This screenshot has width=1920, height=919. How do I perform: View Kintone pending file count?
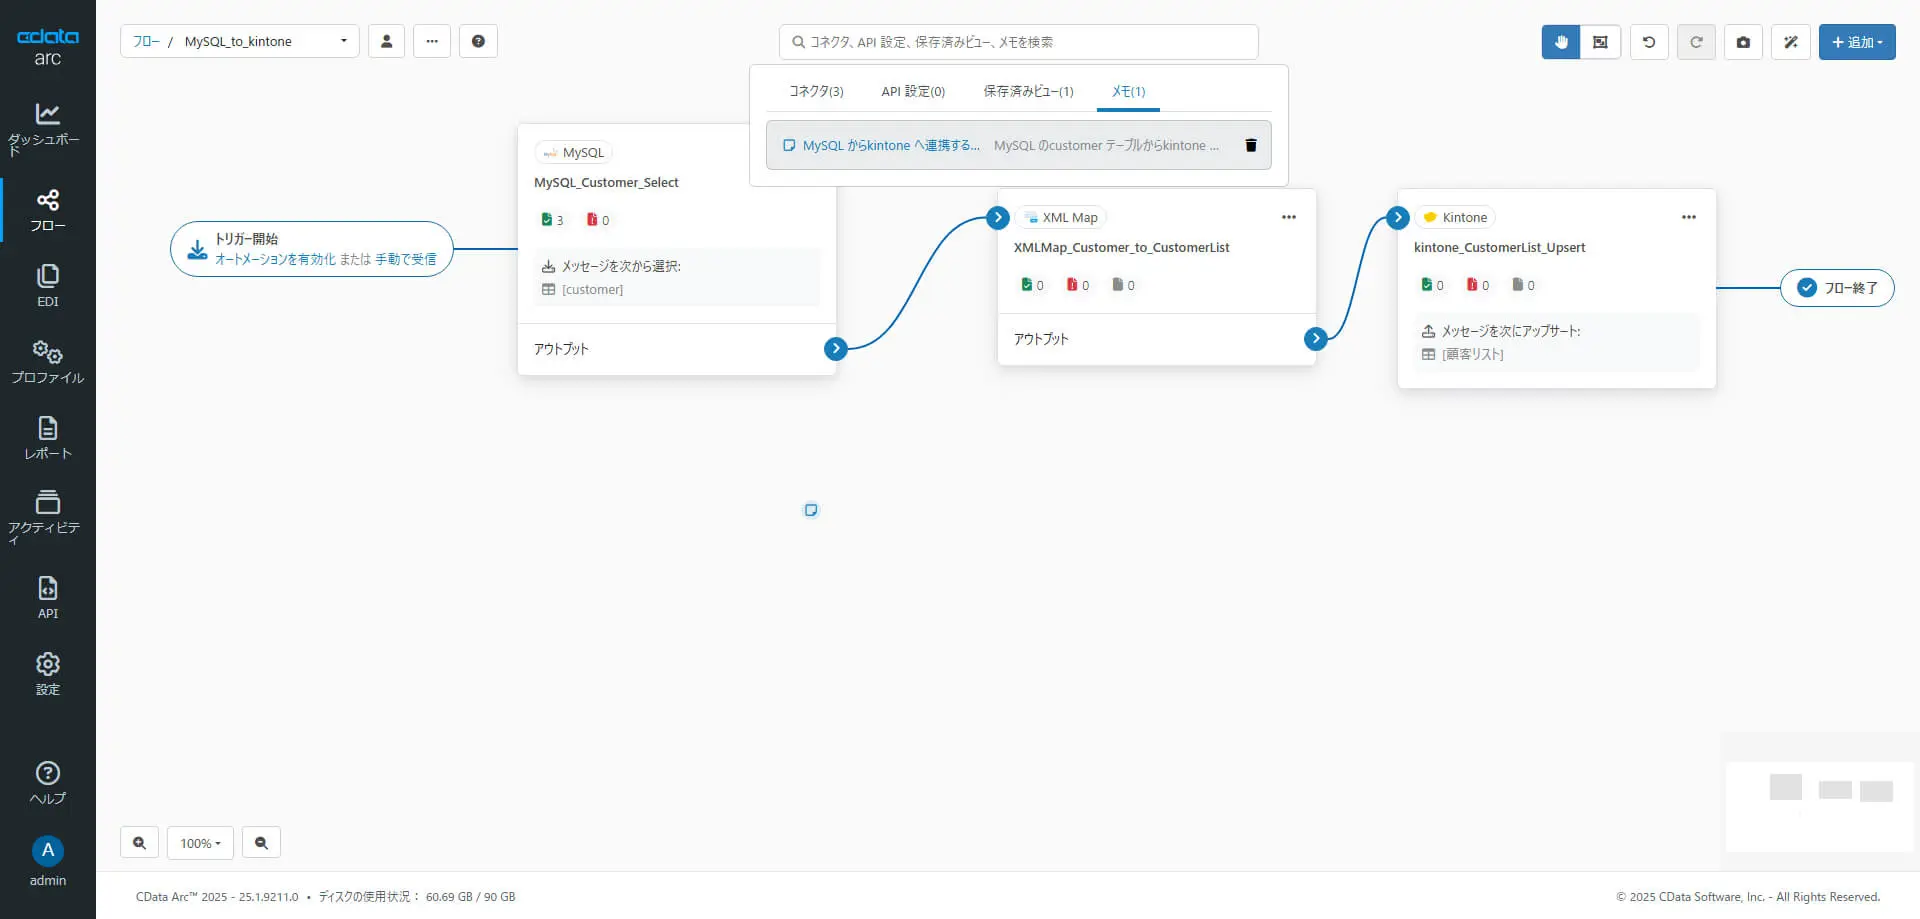(1523, 285)
